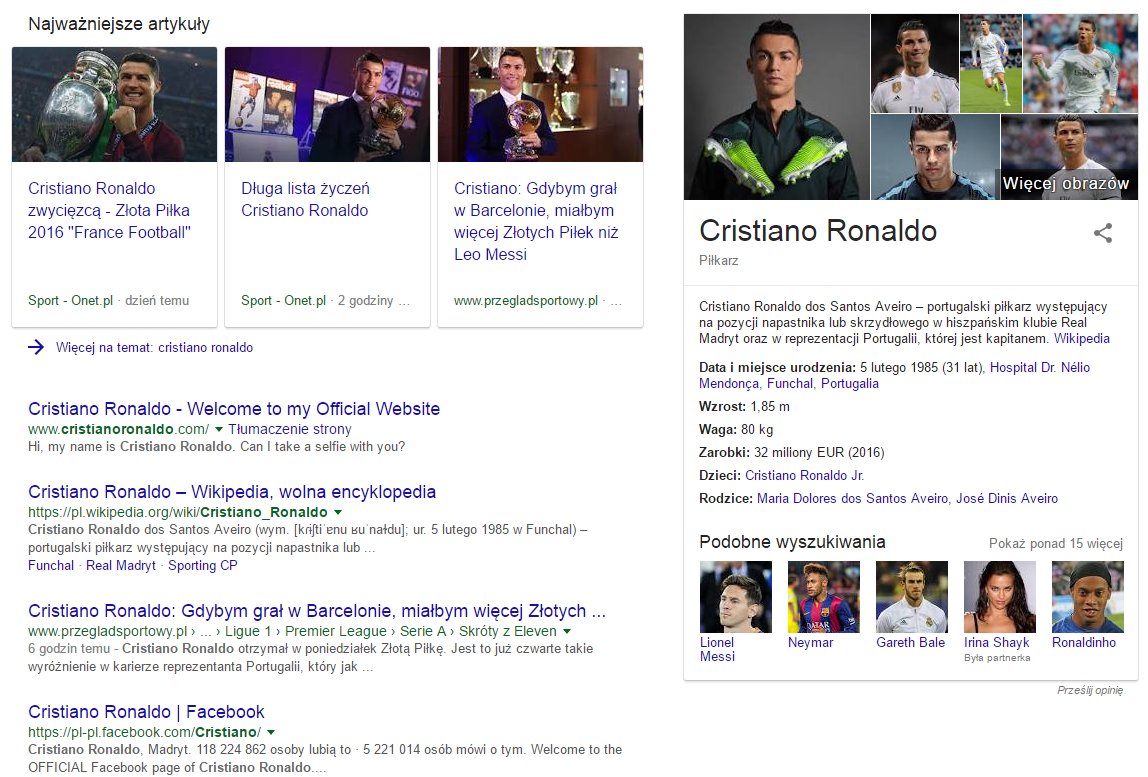The image size is (1148, 777).
Task: Open 'Cristiano Ronaldo: Gdybym grał w Barcelonie' search result
Action: [317, 611]
